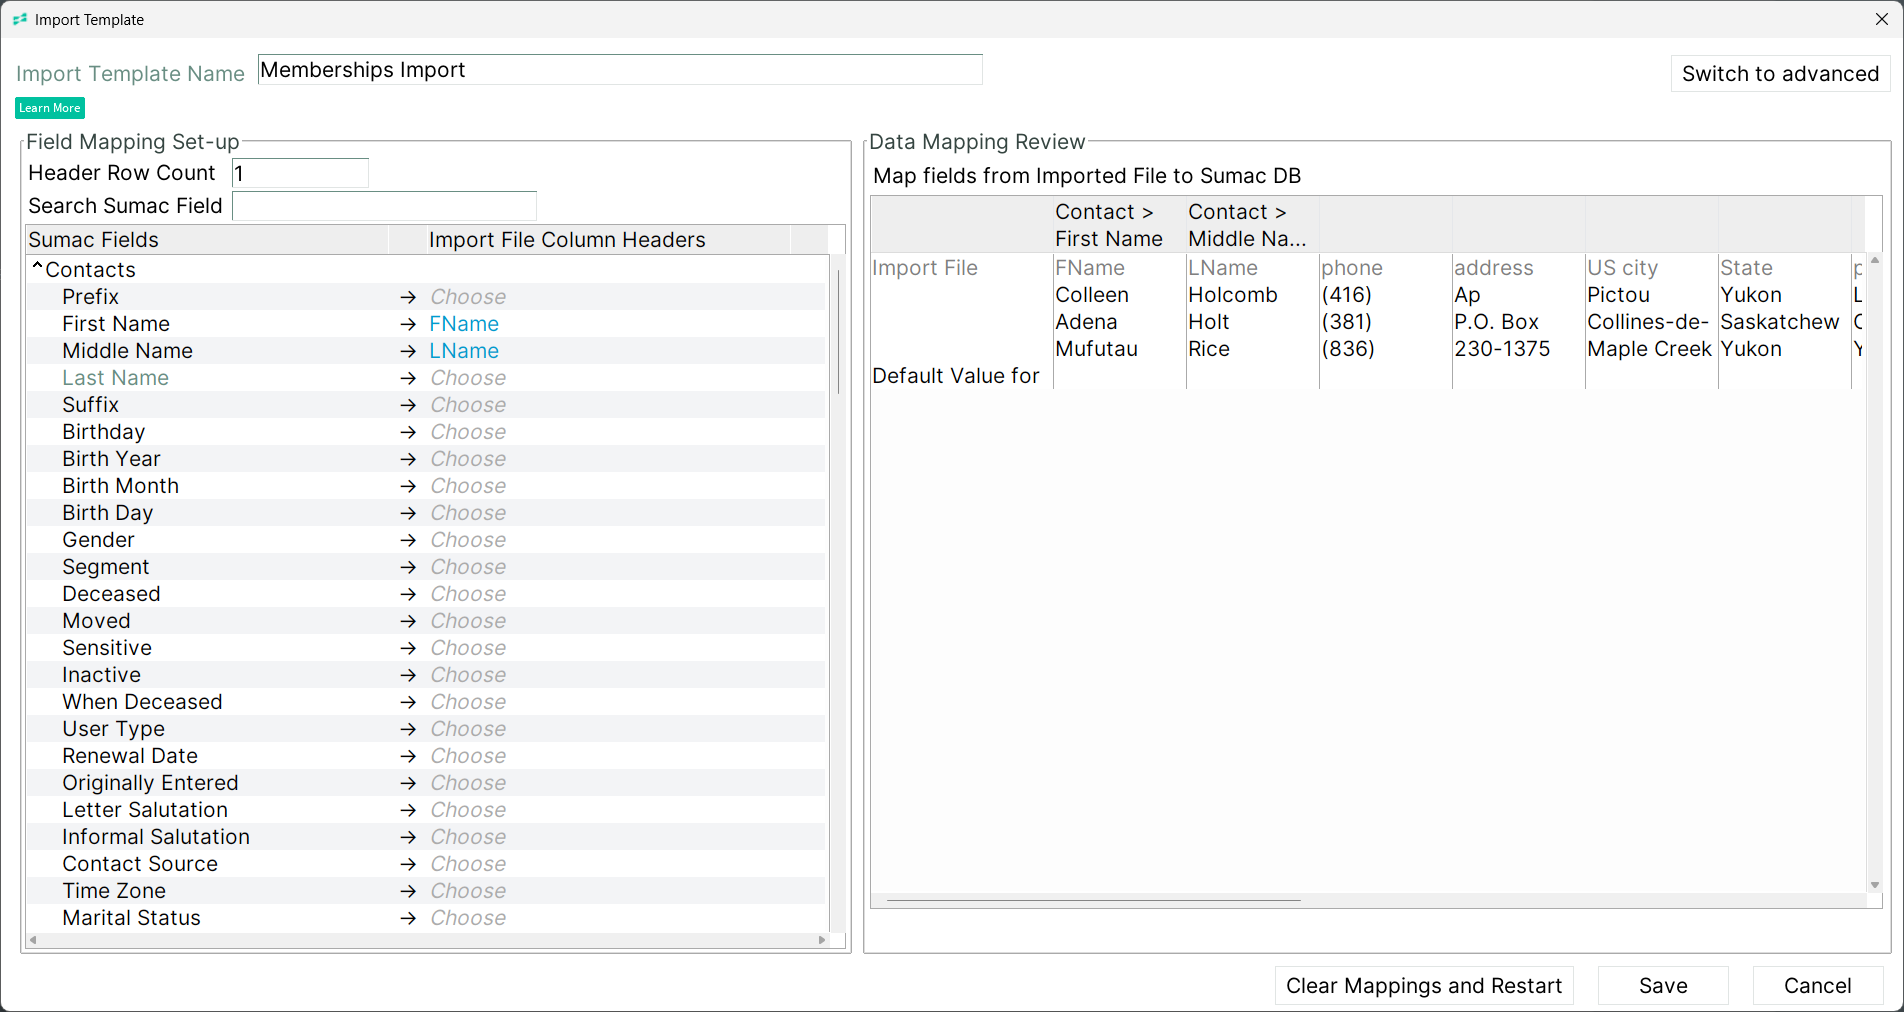This screenshot has width=1904, height=1012.
Task: Click the arrow icon beside Originally Entered
Action: pyautogui.click(x=408, y=783)
